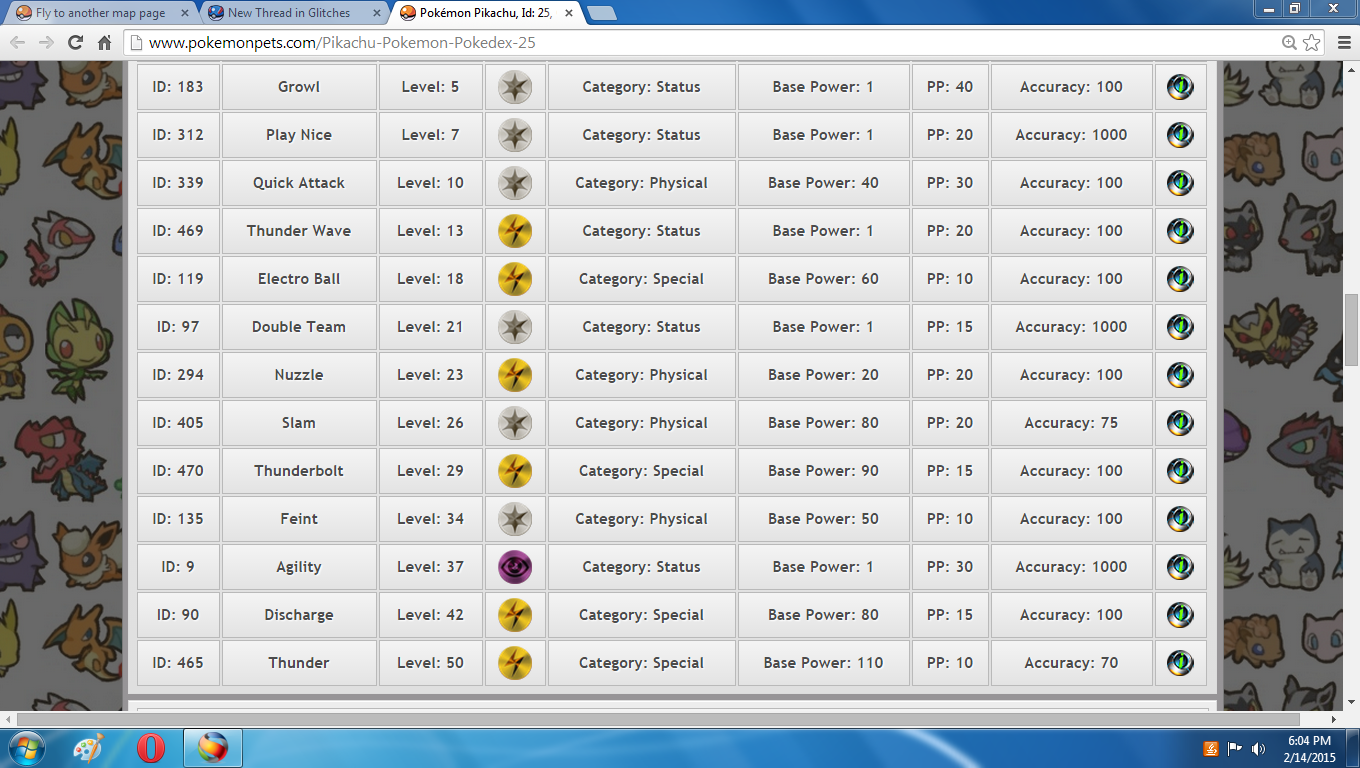
Task: Select the Electric type icon for Thunderbolt
Action: tap(515, 471)
